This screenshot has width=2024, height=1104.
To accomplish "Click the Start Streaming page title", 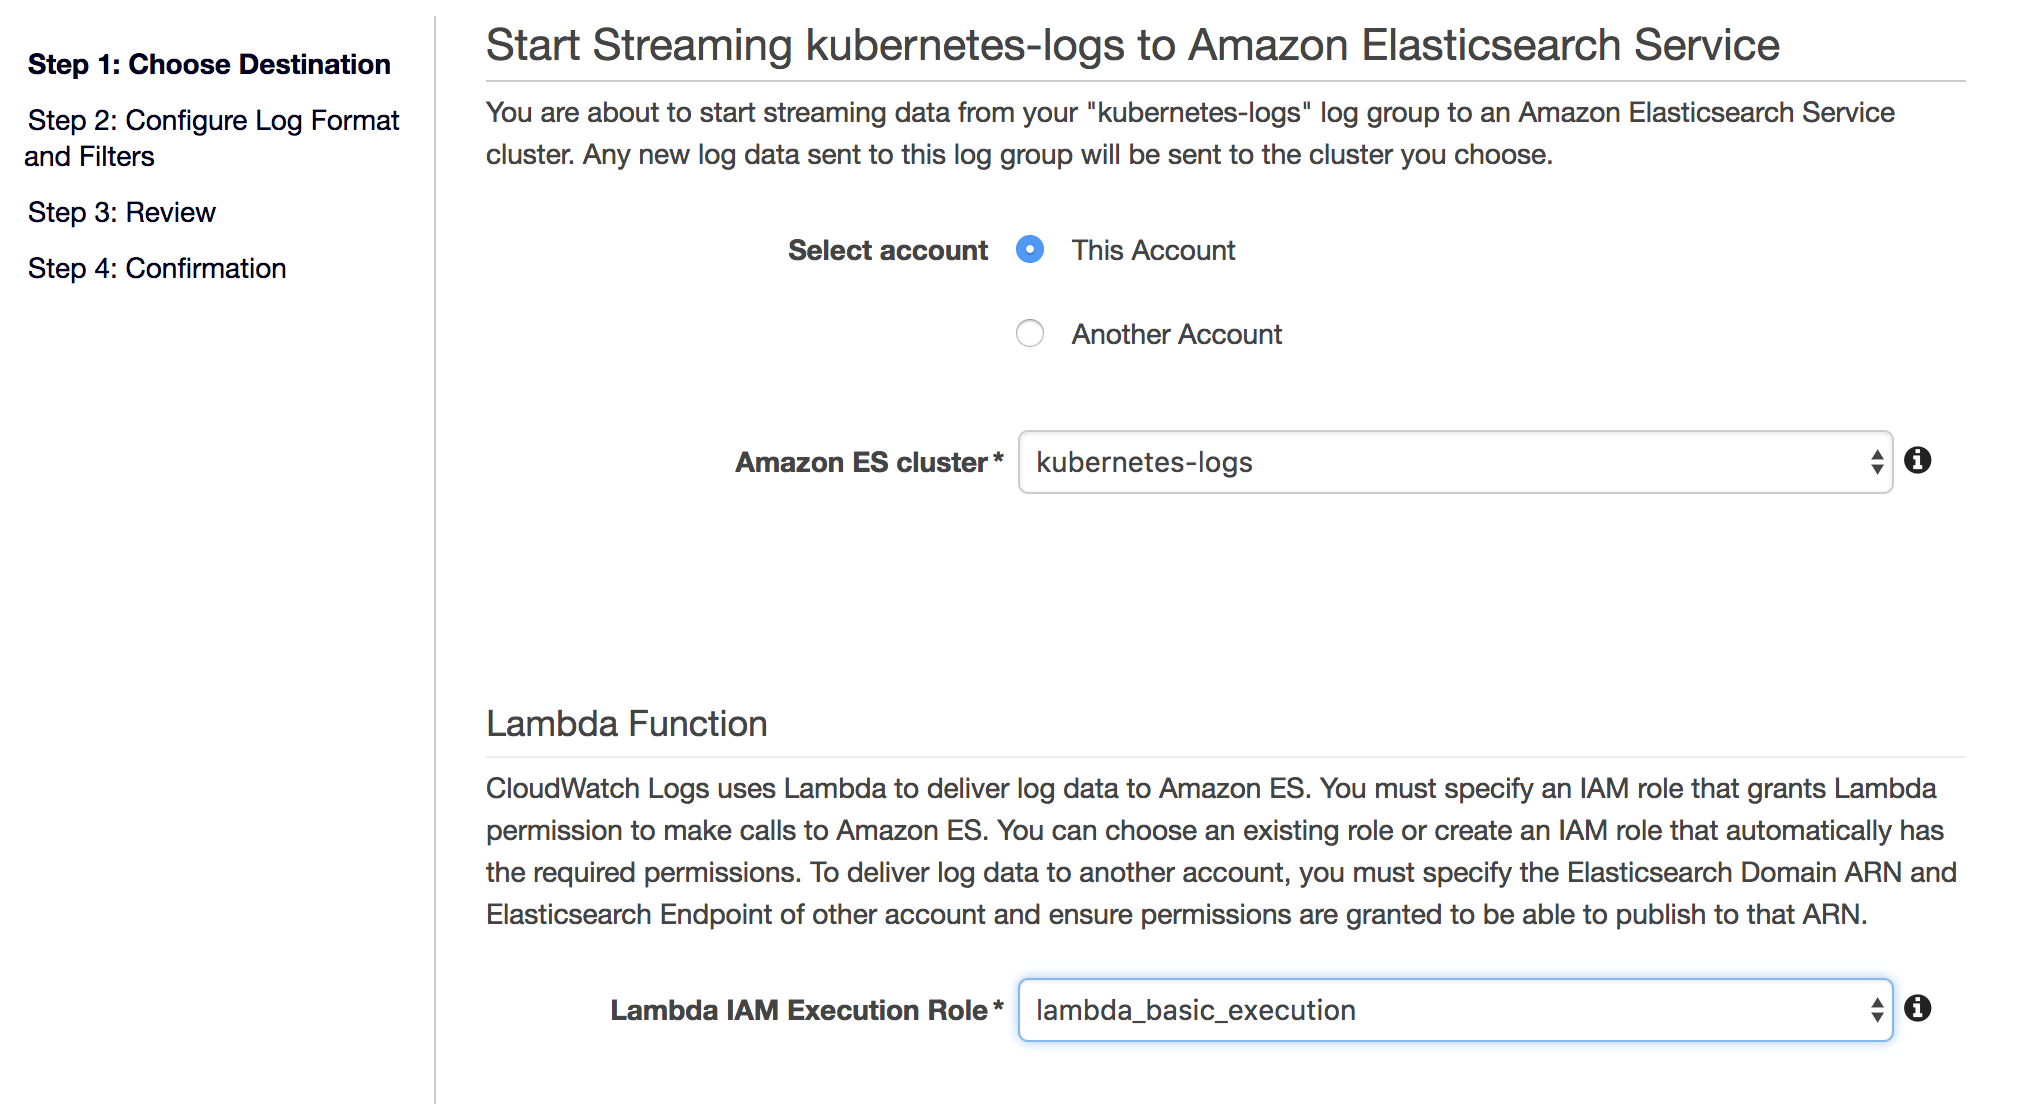I will (x=1131, y=44).
